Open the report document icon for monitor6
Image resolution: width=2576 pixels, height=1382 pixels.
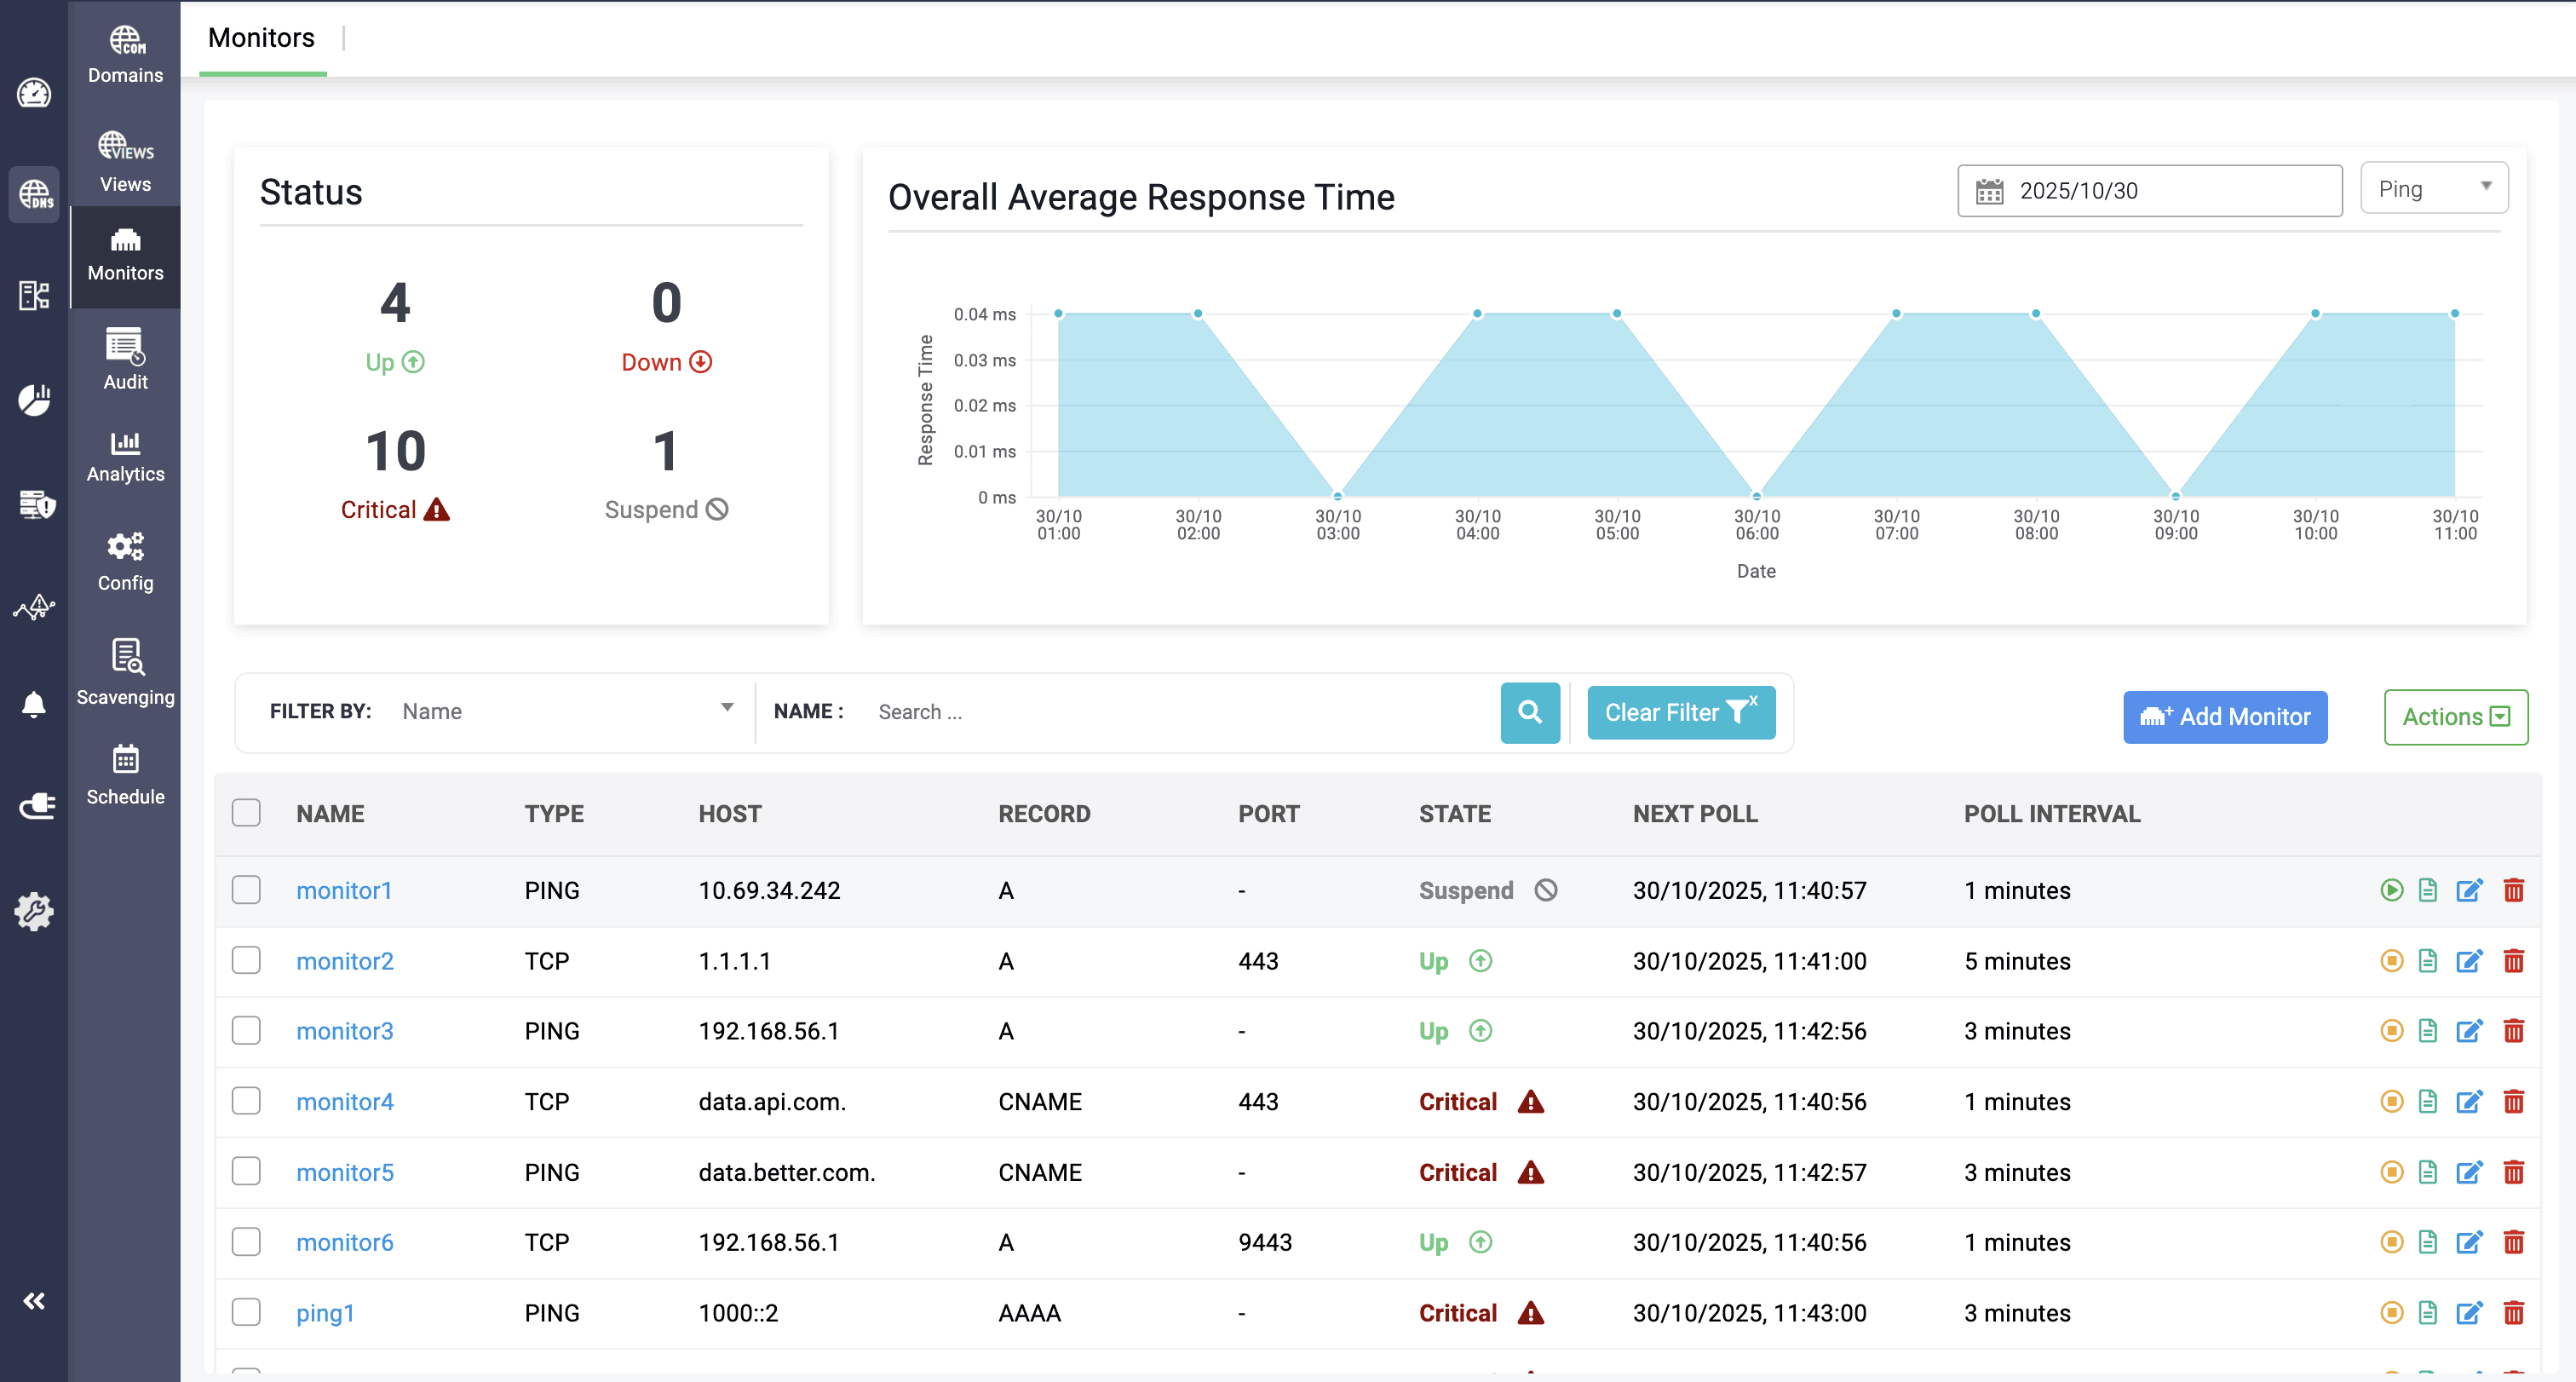2427,1242
